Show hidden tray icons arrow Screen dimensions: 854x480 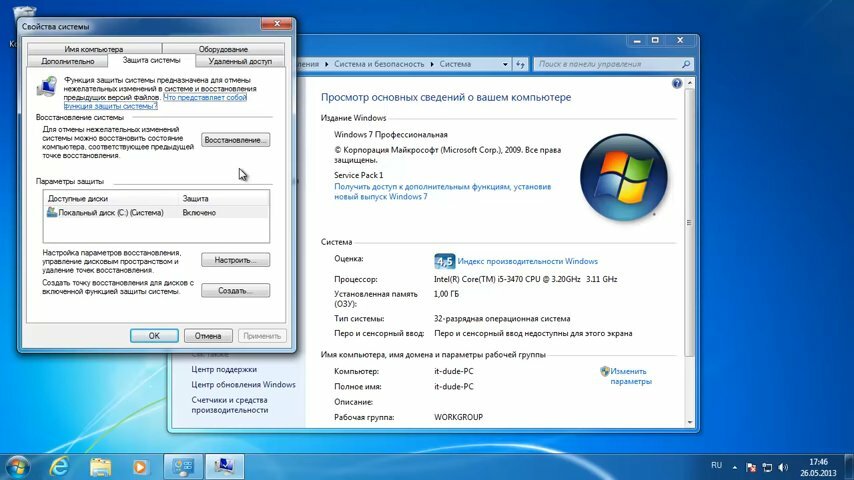coord(735,467)
